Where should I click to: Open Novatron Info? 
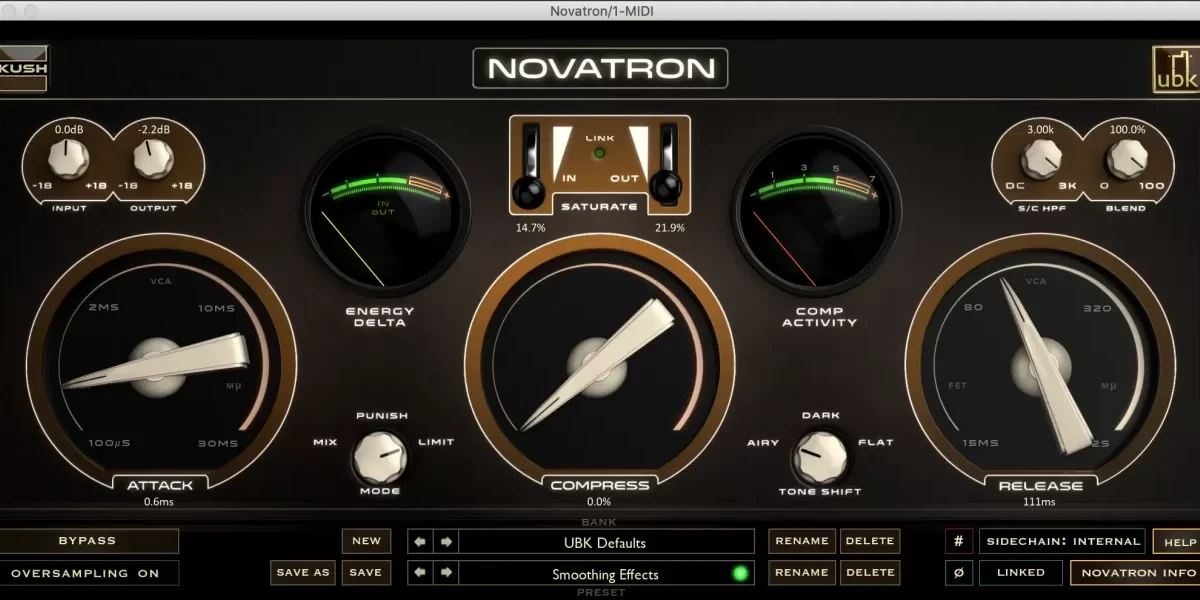tap(1135, 573)
